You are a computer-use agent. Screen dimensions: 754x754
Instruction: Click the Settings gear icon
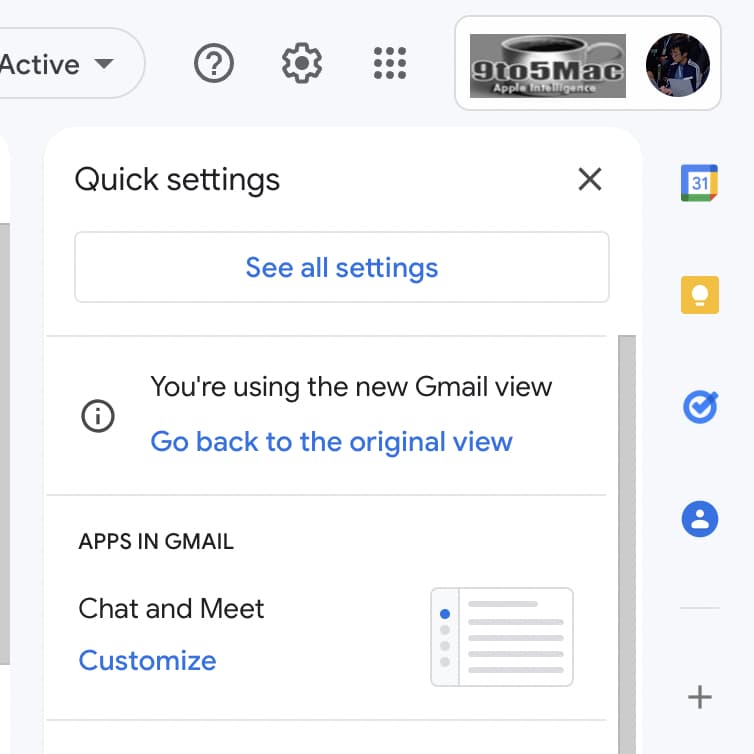point(301,64)
